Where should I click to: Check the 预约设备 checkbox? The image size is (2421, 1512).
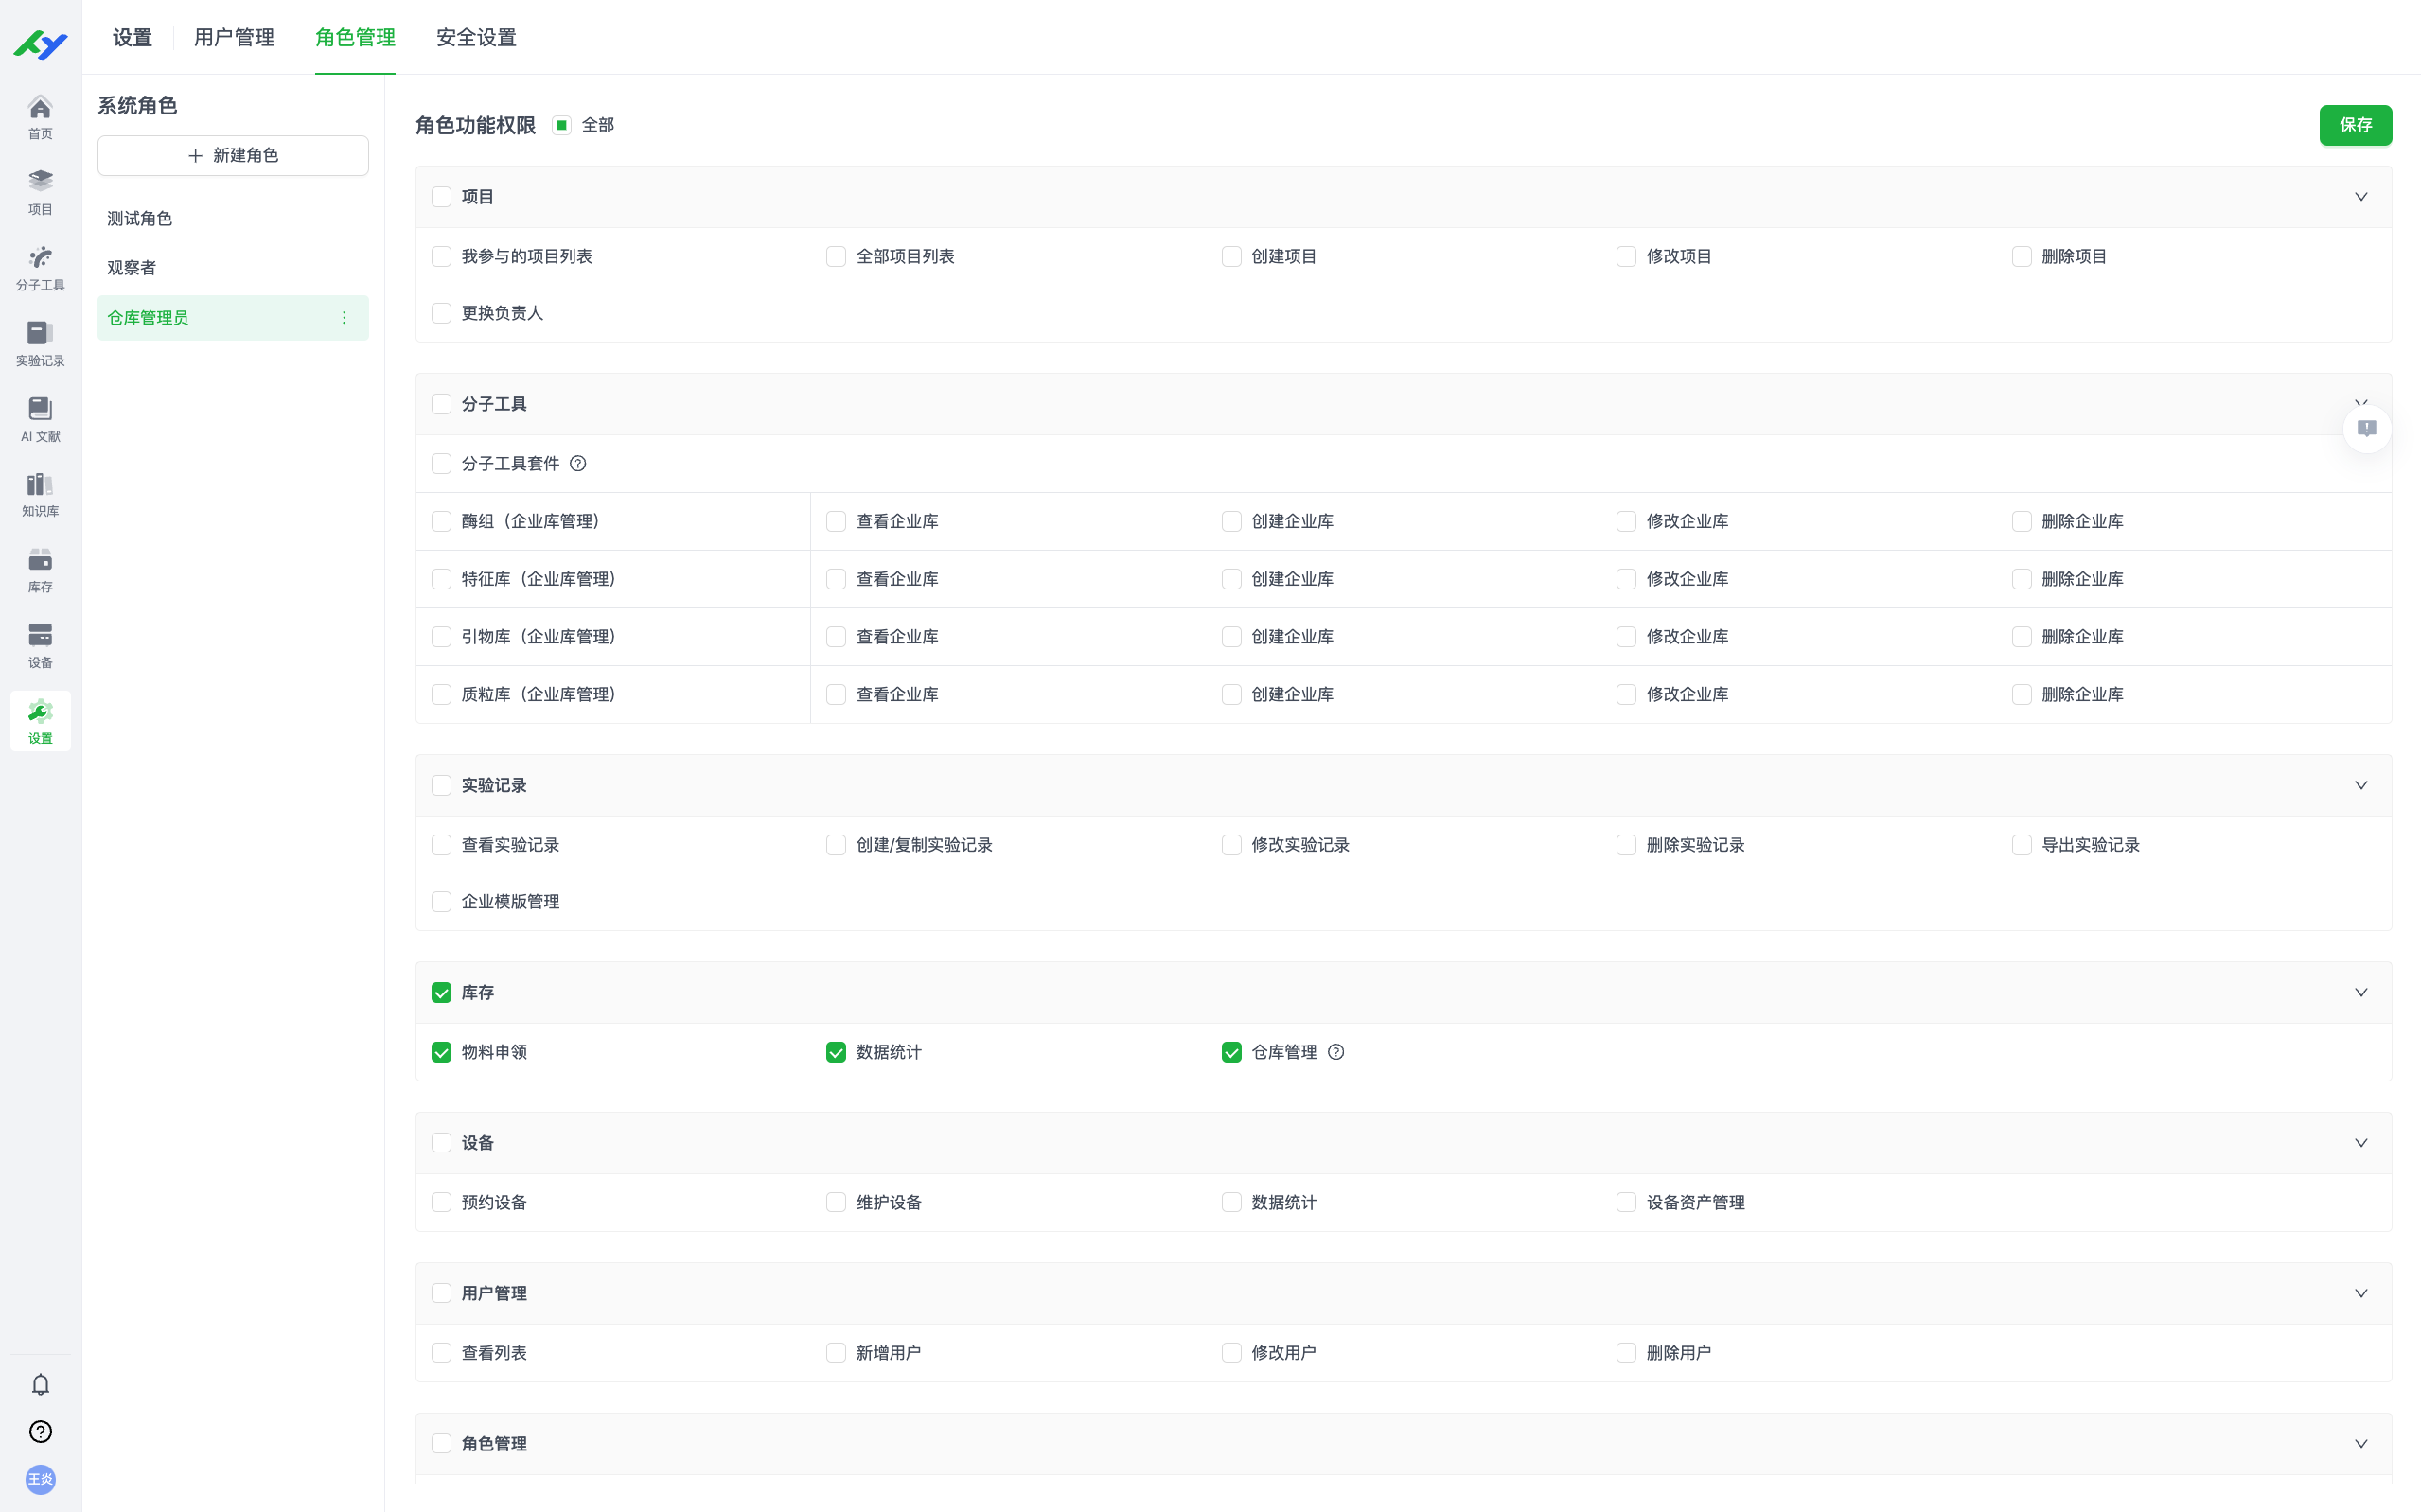441,1202
